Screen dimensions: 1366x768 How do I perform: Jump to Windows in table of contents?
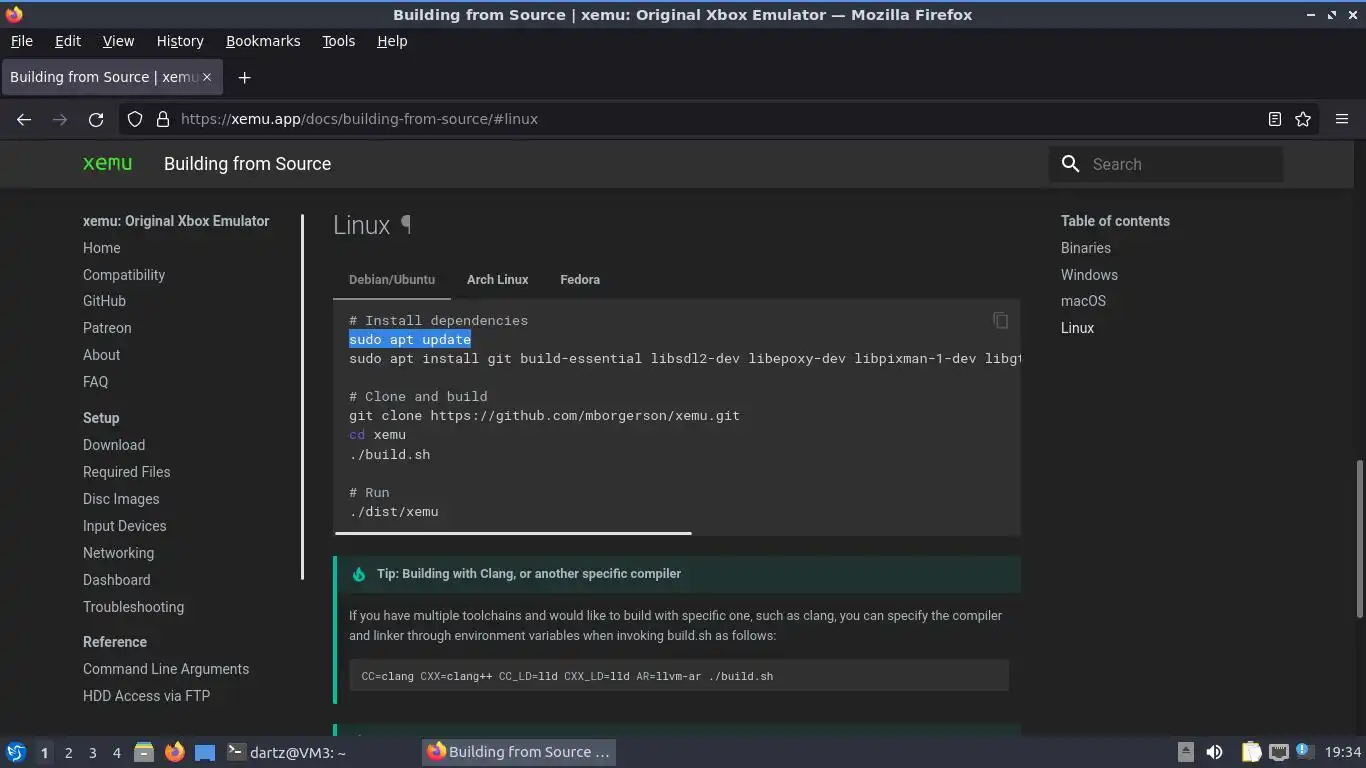pyautogui.click(x=1089, y=275)
